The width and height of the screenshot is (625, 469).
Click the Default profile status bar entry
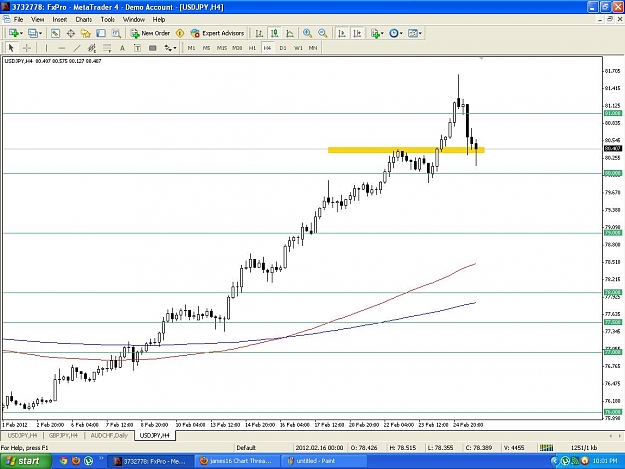pos(246,447)
